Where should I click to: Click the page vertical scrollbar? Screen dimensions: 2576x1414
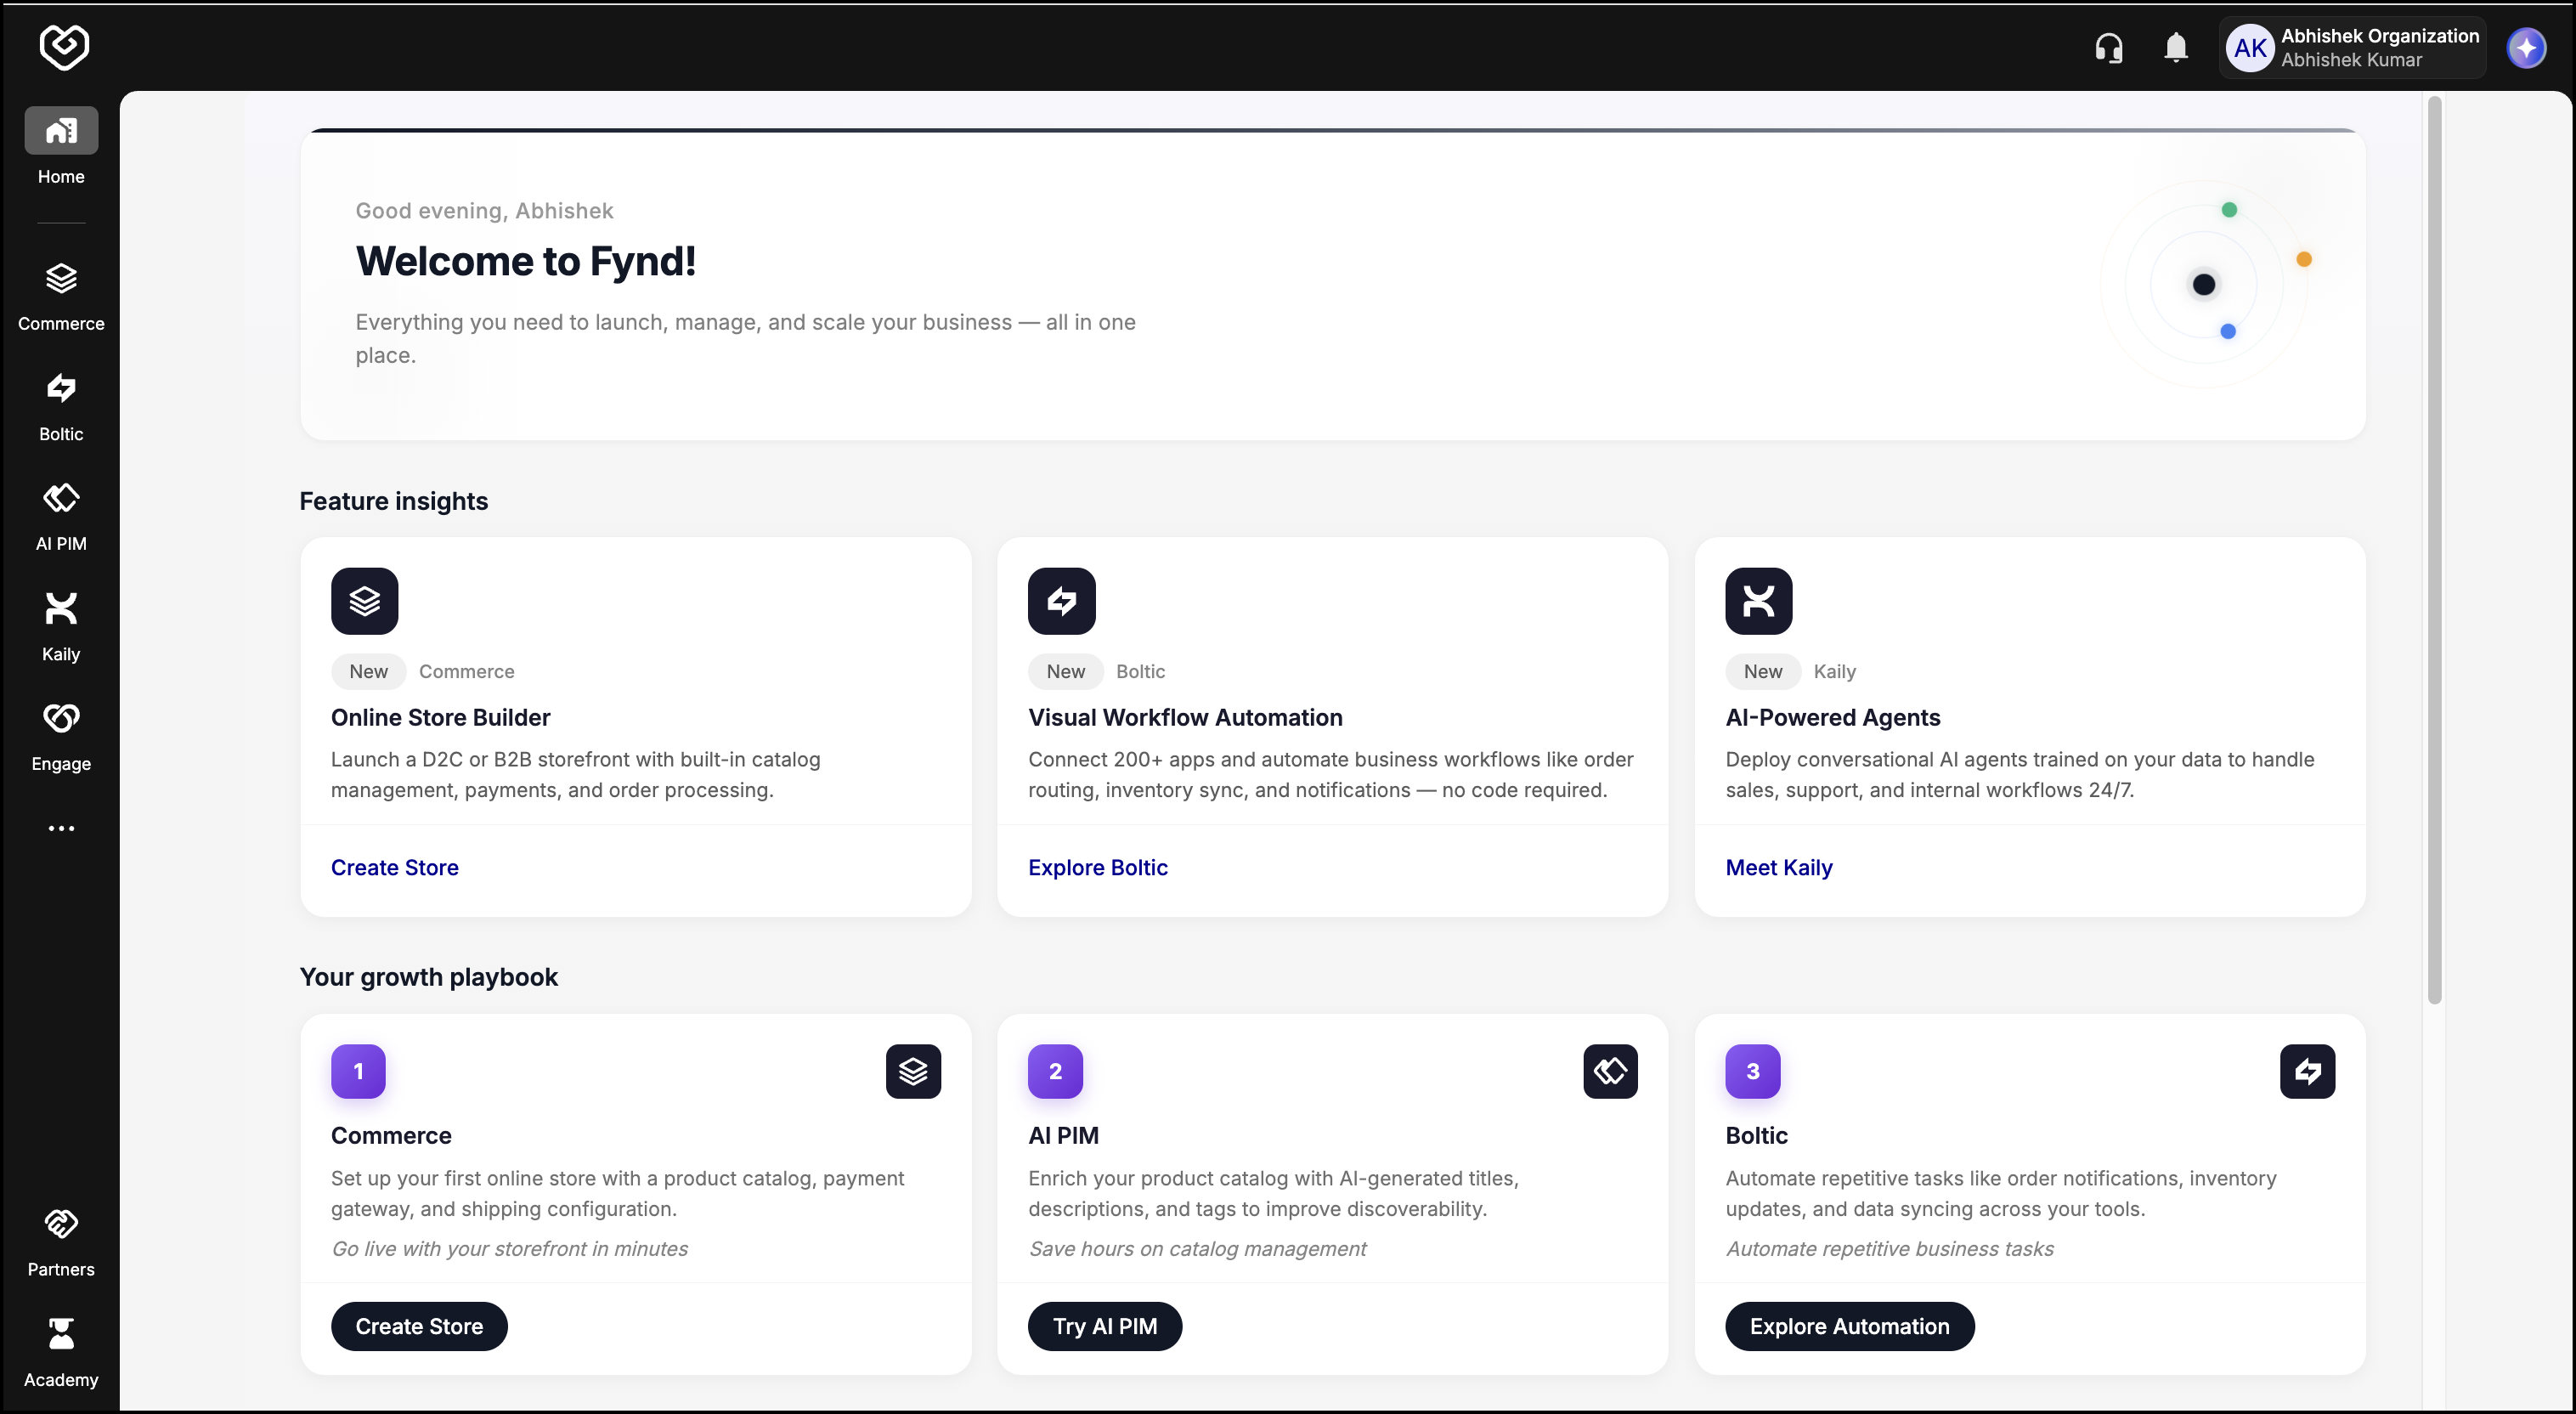(x=2434, y=550)
